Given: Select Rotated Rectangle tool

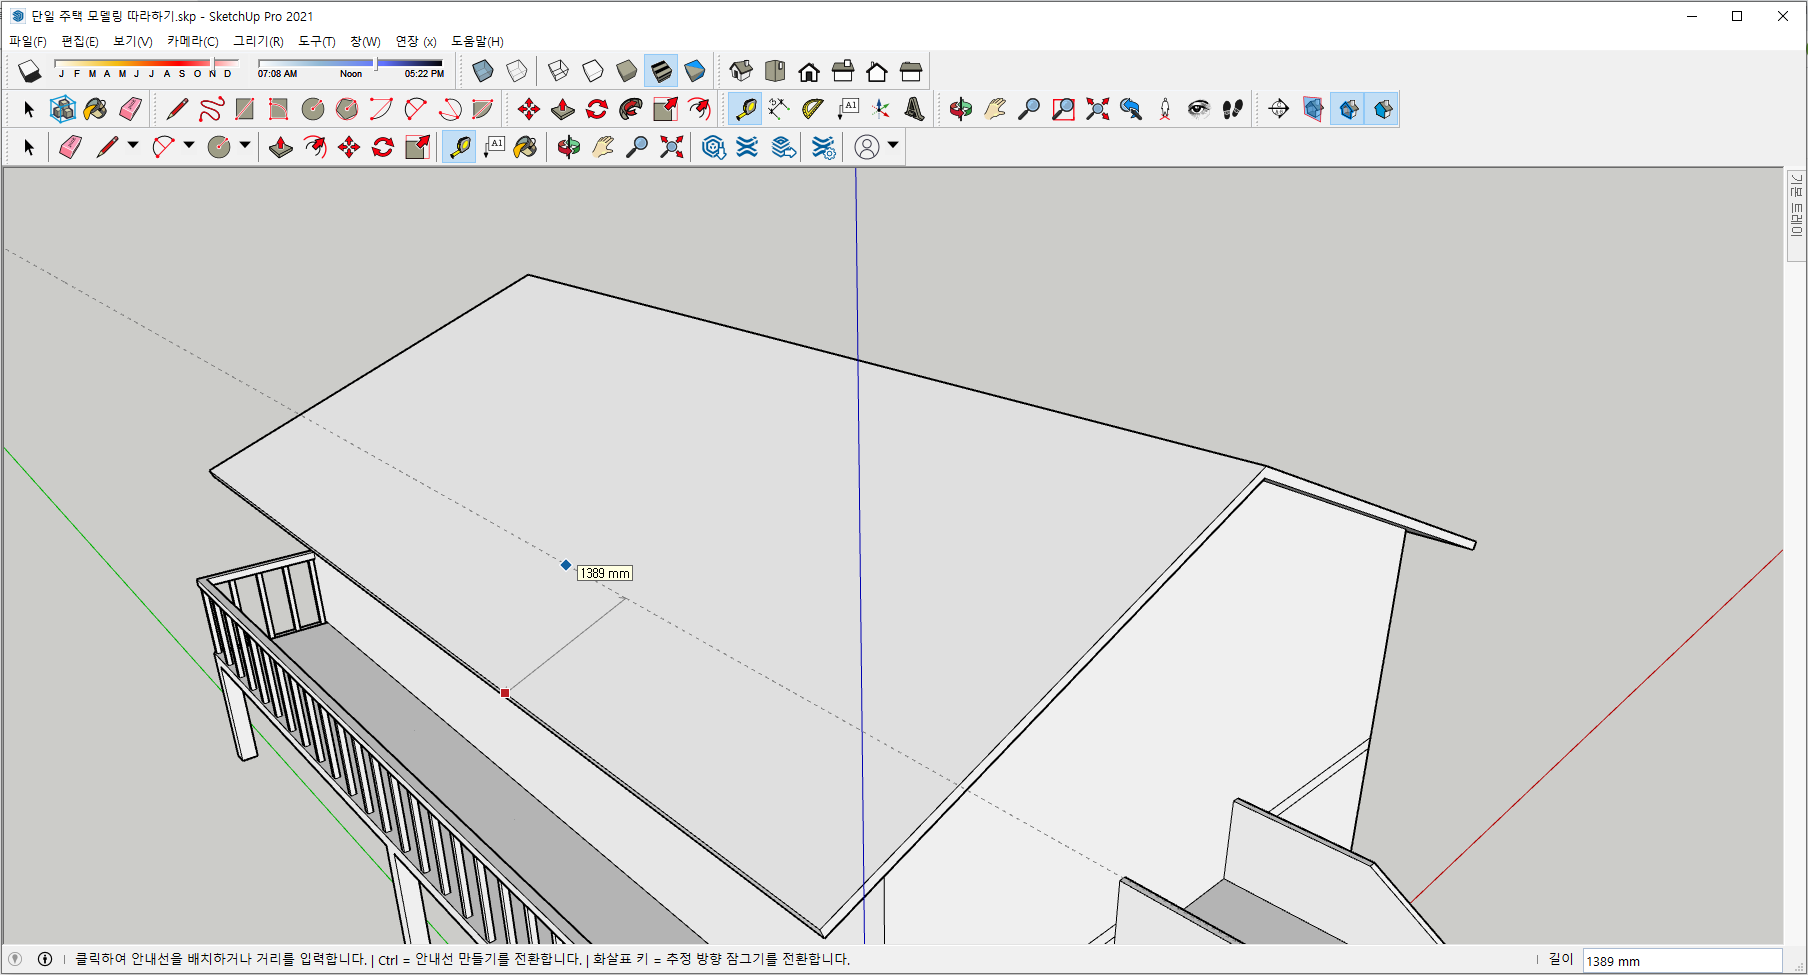Looking at the screenshot, I should (279, 109).
